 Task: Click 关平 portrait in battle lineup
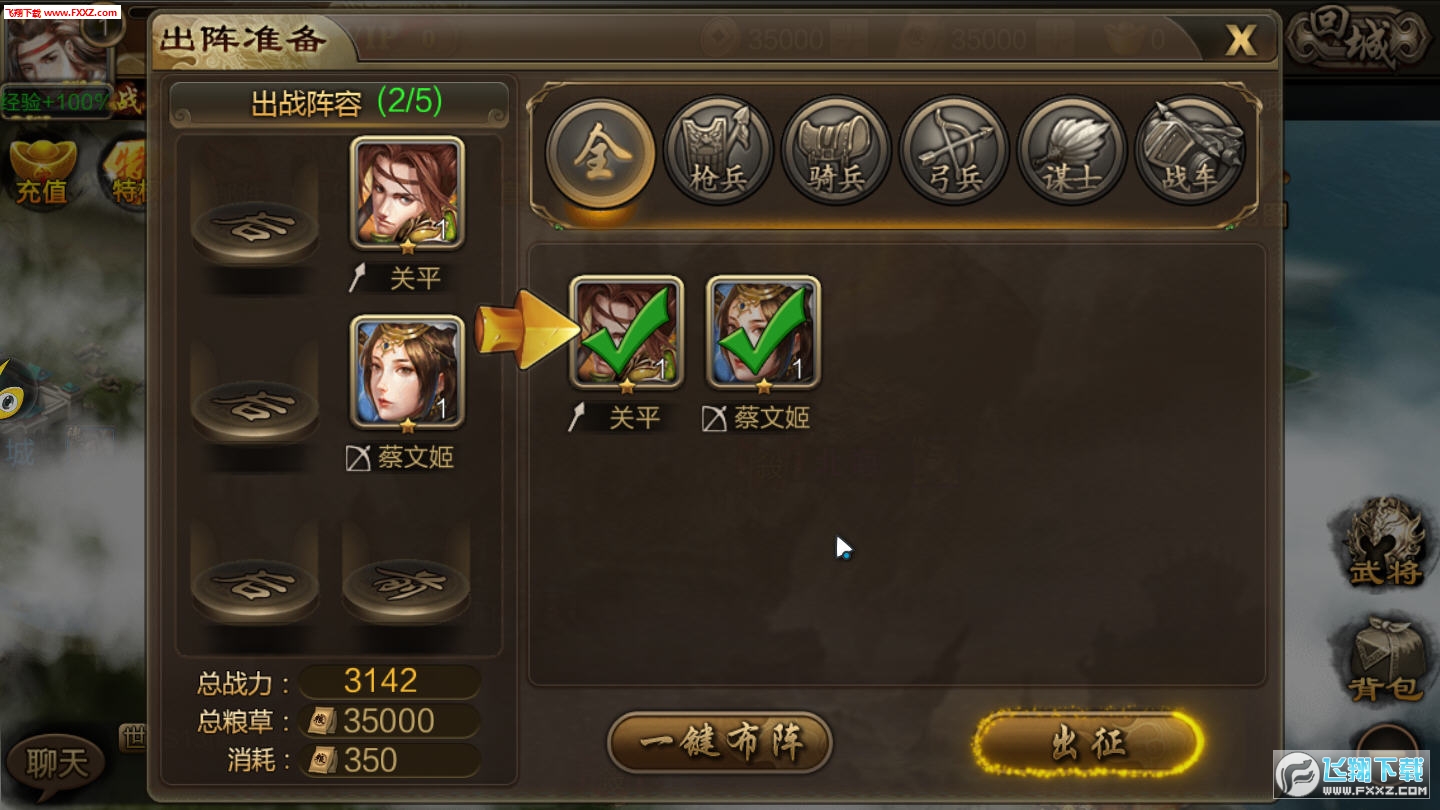click(407, 193)
